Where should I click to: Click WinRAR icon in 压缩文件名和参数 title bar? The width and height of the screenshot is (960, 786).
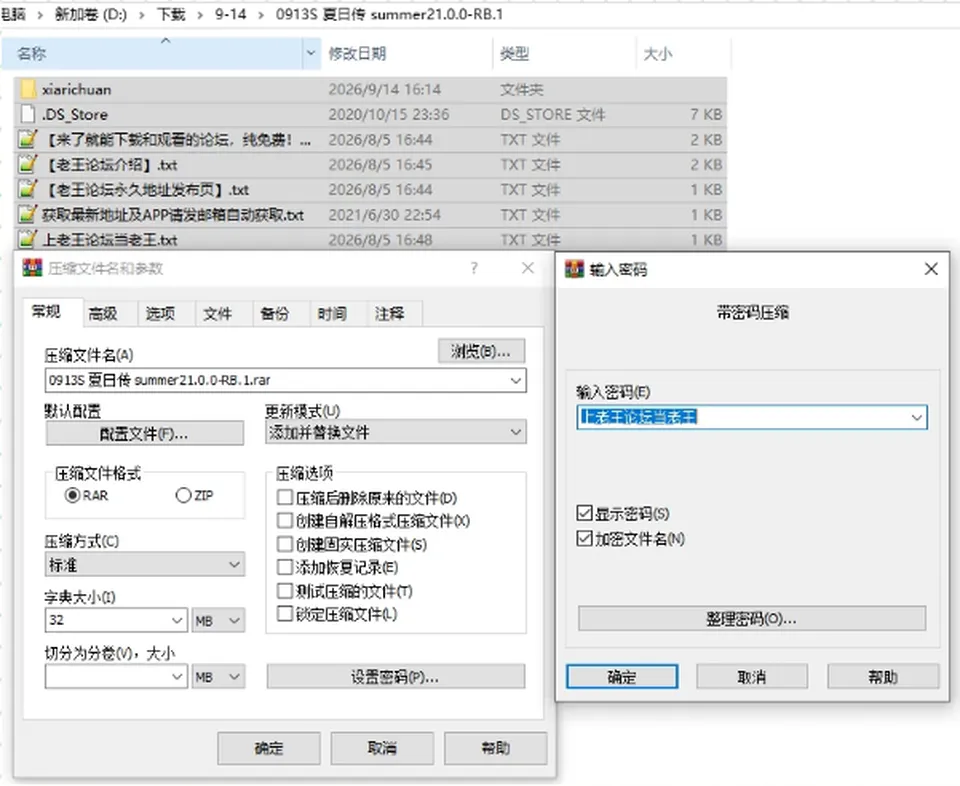pyautogui.click(x=32, y=268)
